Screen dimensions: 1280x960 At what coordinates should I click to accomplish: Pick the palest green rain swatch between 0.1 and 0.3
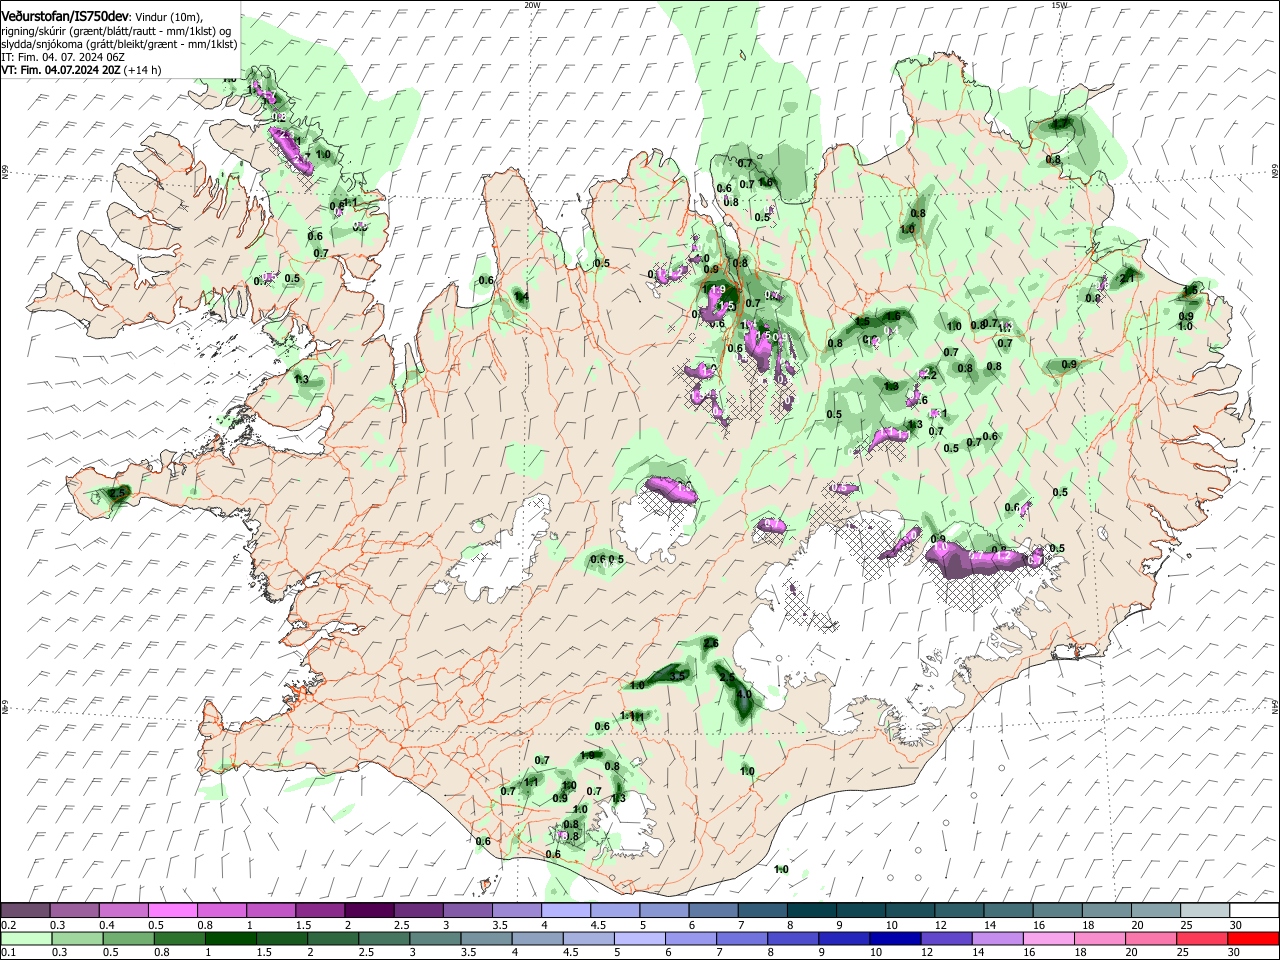25,938
